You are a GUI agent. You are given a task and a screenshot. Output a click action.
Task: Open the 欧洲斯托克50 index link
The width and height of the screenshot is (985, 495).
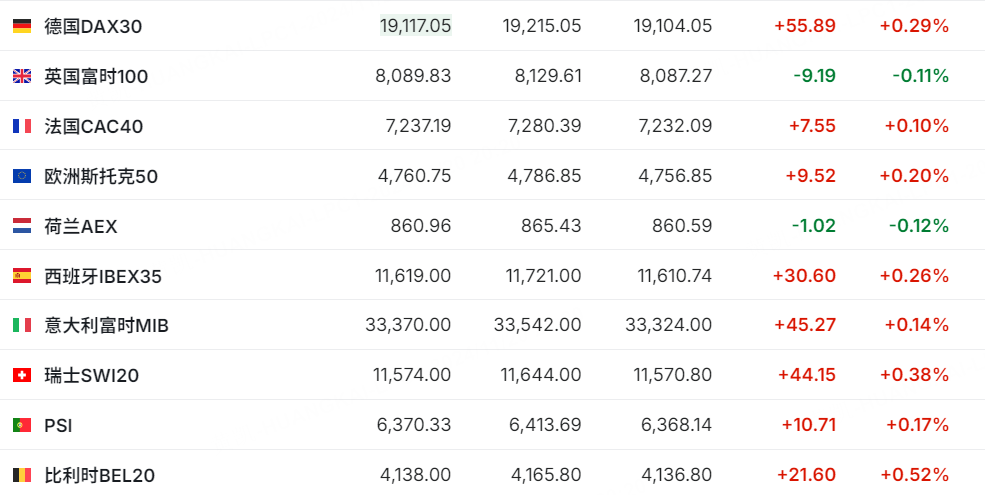click(x=101, y=176)
